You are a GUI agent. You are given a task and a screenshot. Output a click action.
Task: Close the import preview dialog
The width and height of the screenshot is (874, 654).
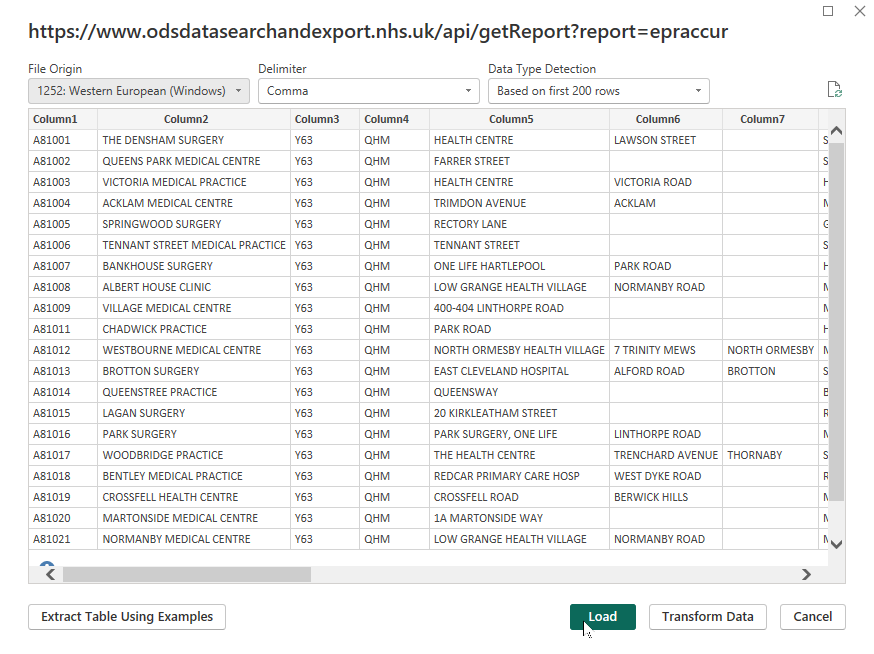[x=859, y=11]
